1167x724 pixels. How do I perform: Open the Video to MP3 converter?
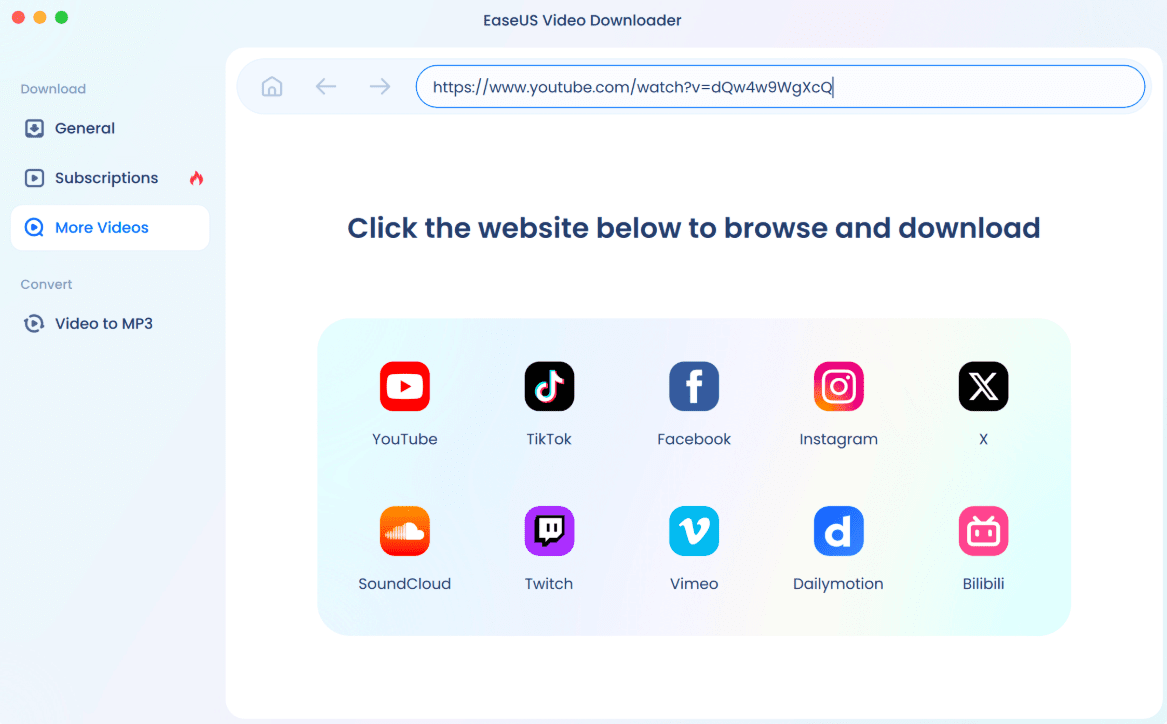point(110,324)
